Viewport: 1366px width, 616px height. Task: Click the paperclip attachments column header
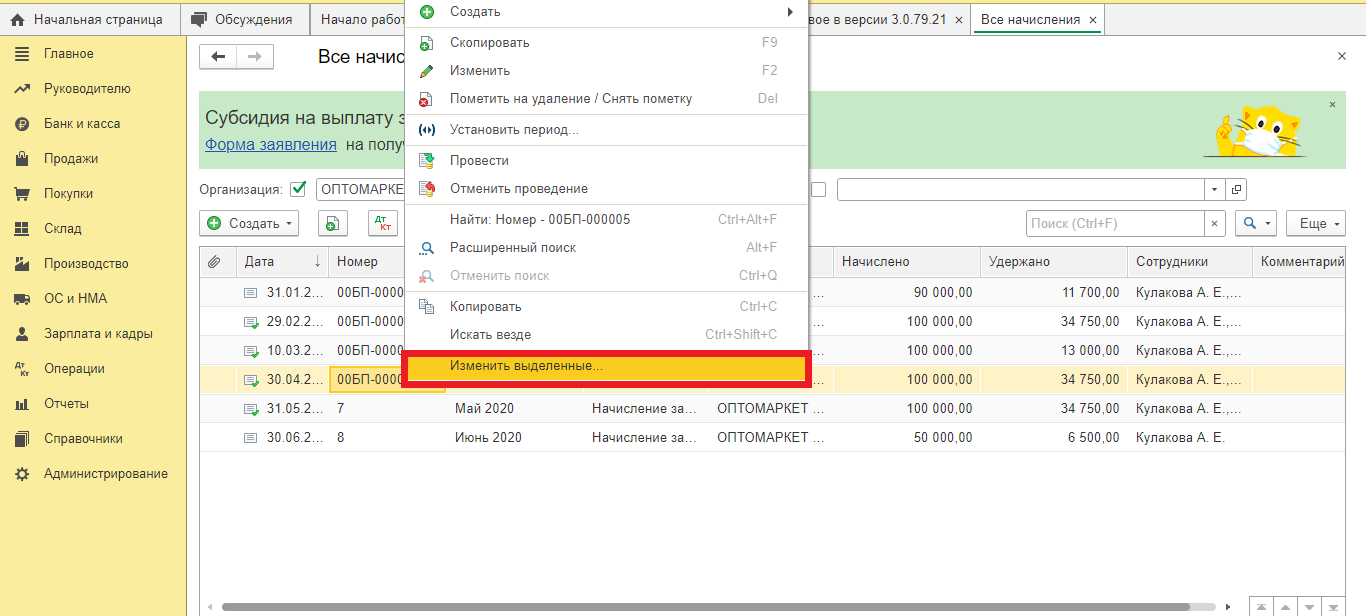click(214, 262)
